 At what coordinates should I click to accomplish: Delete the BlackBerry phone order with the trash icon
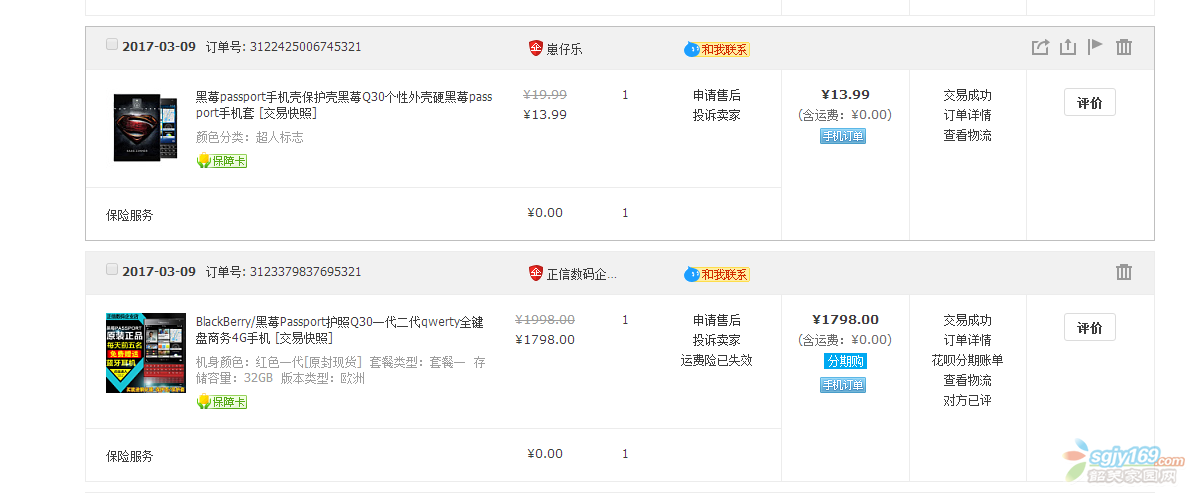[1123, 272]
